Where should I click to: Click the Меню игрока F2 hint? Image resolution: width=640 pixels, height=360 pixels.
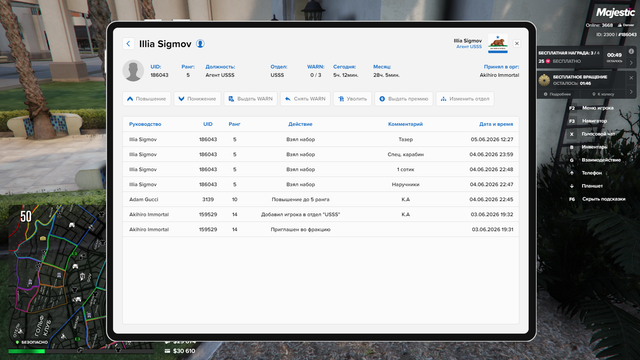[x=591, y=108]
